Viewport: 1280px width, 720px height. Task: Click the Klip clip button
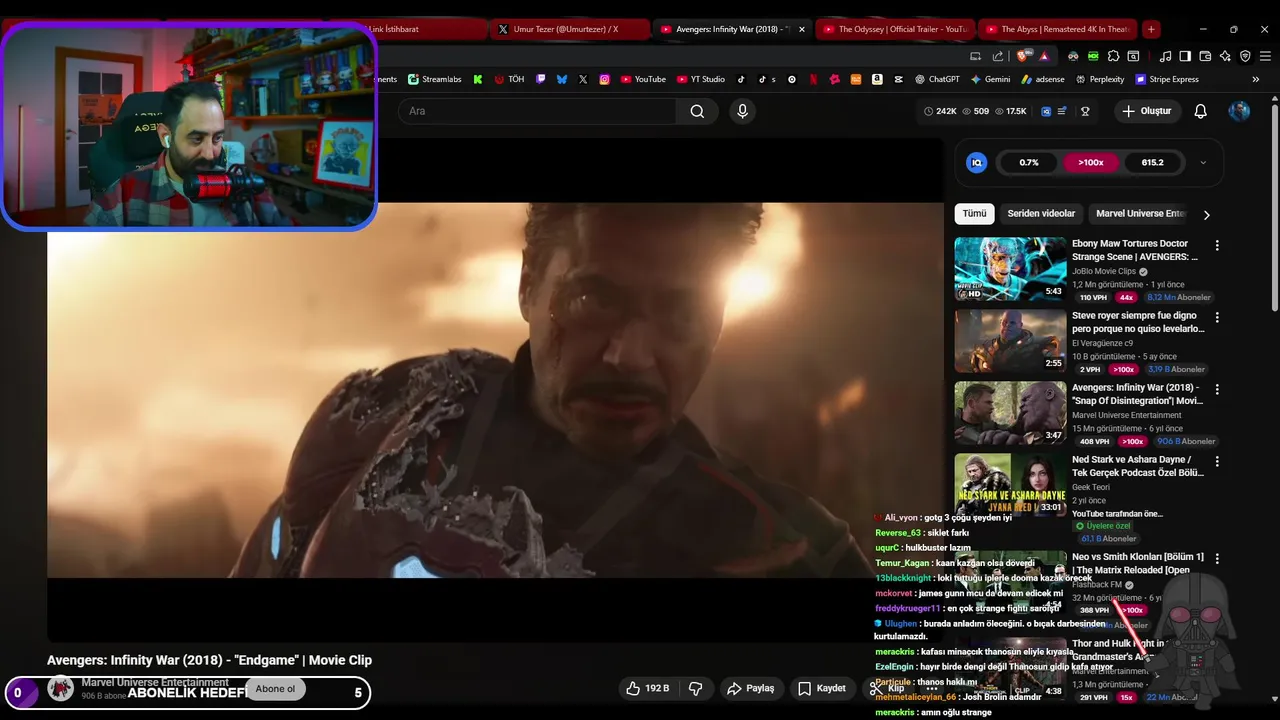[x=887, y=688]
